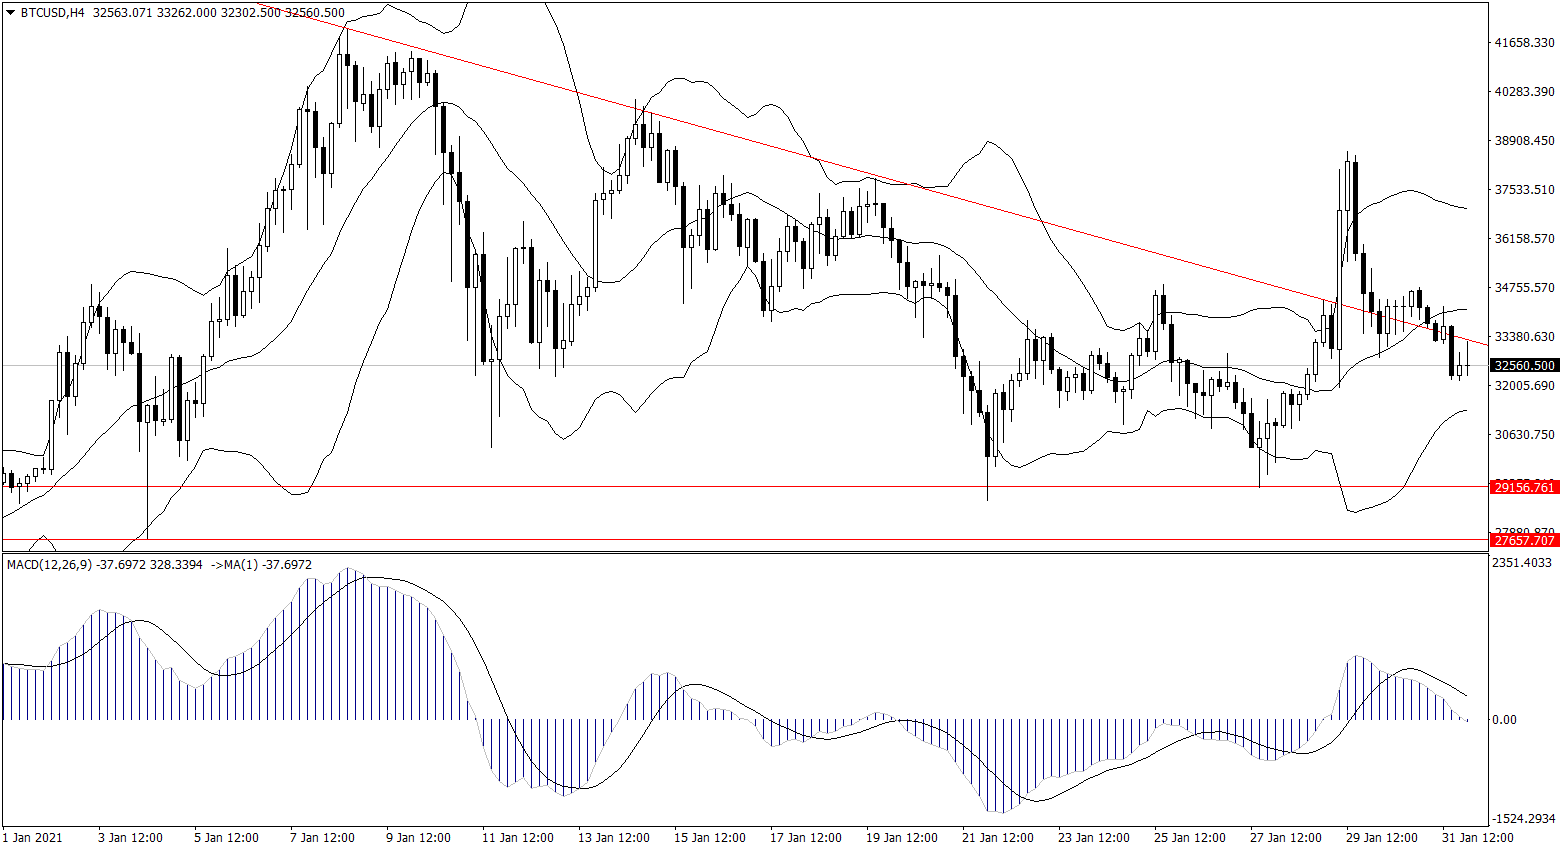Select the 21 Jan 12:00 time label

[x=997, y=837]
